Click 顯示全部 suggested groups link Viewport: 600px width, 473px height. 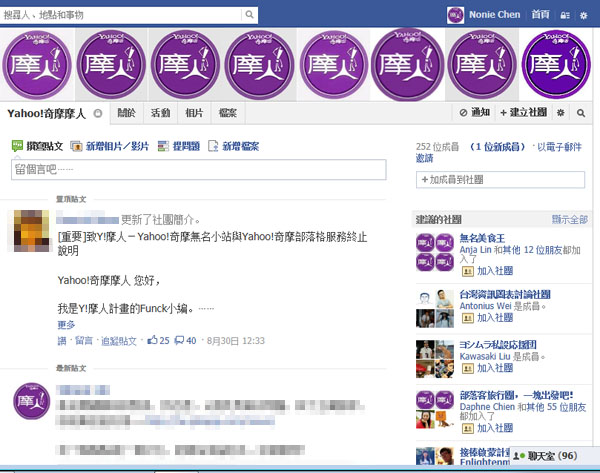coord(570,219)
